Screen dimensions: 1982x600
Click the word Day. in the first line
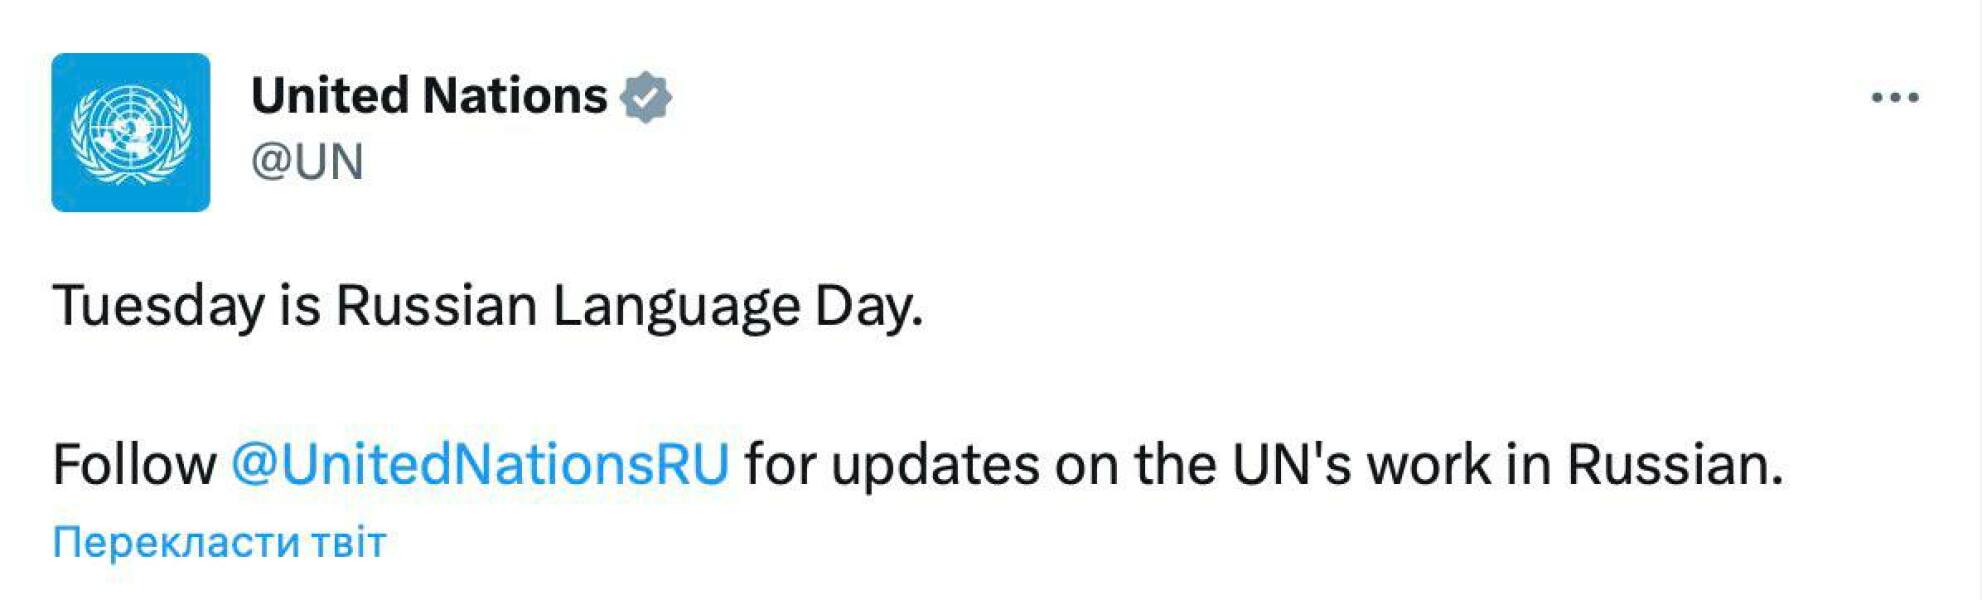point(868,305)
